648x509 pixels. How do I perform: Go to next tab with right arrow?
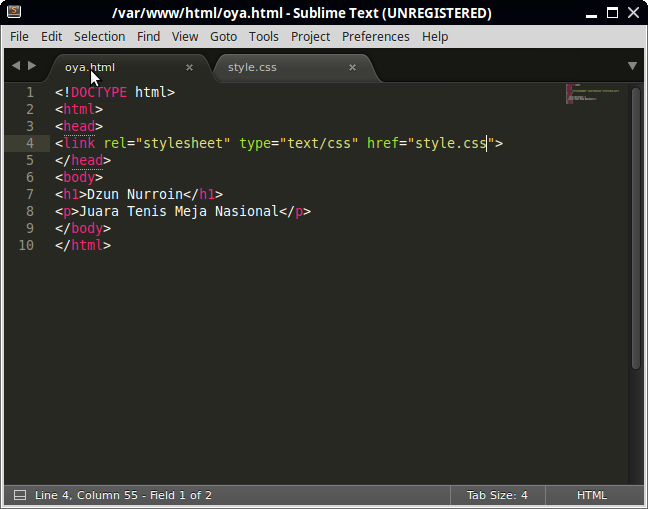tap(32, 66)
